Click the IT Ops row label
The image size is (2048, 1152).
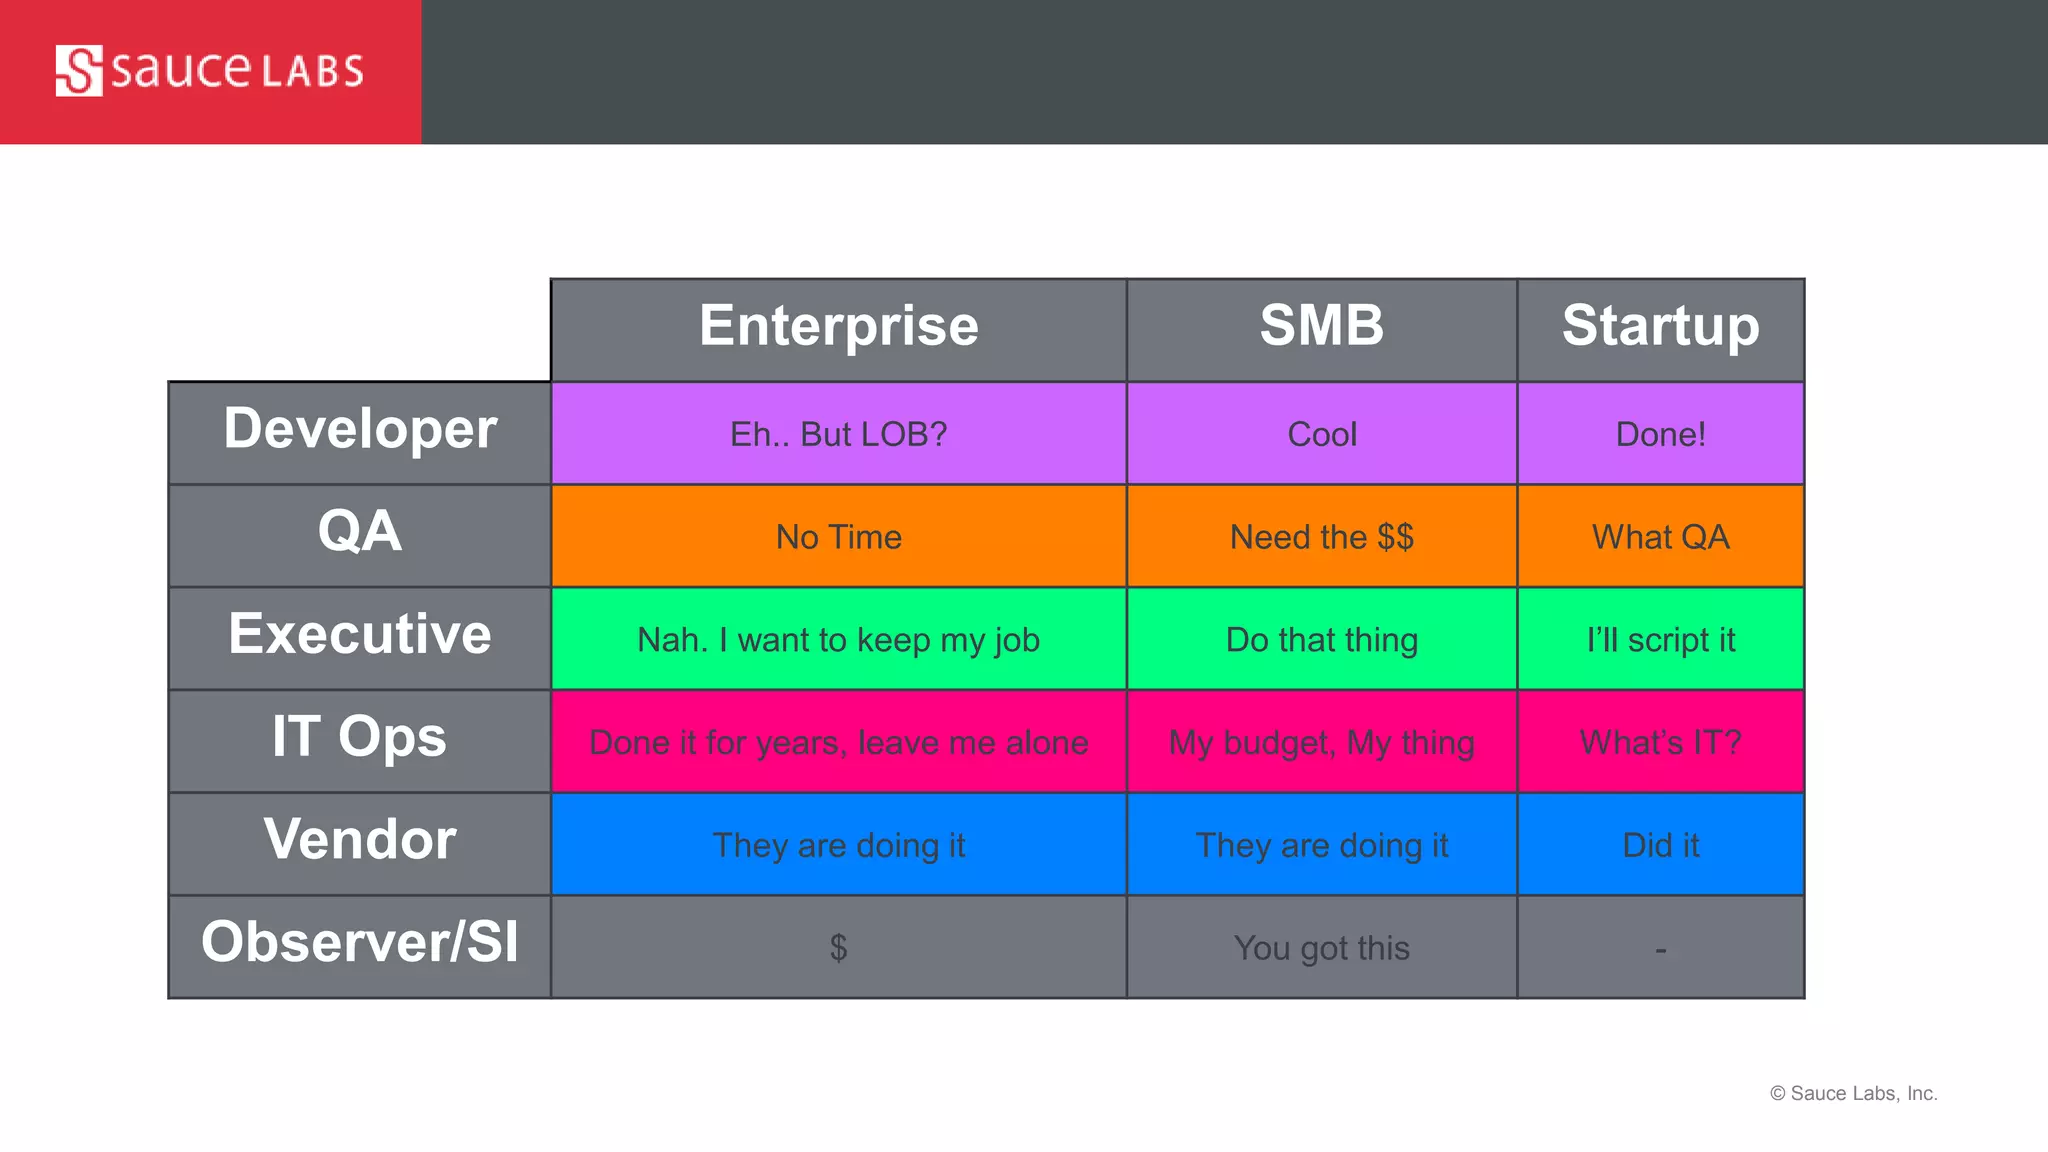[x=360, y=741]
